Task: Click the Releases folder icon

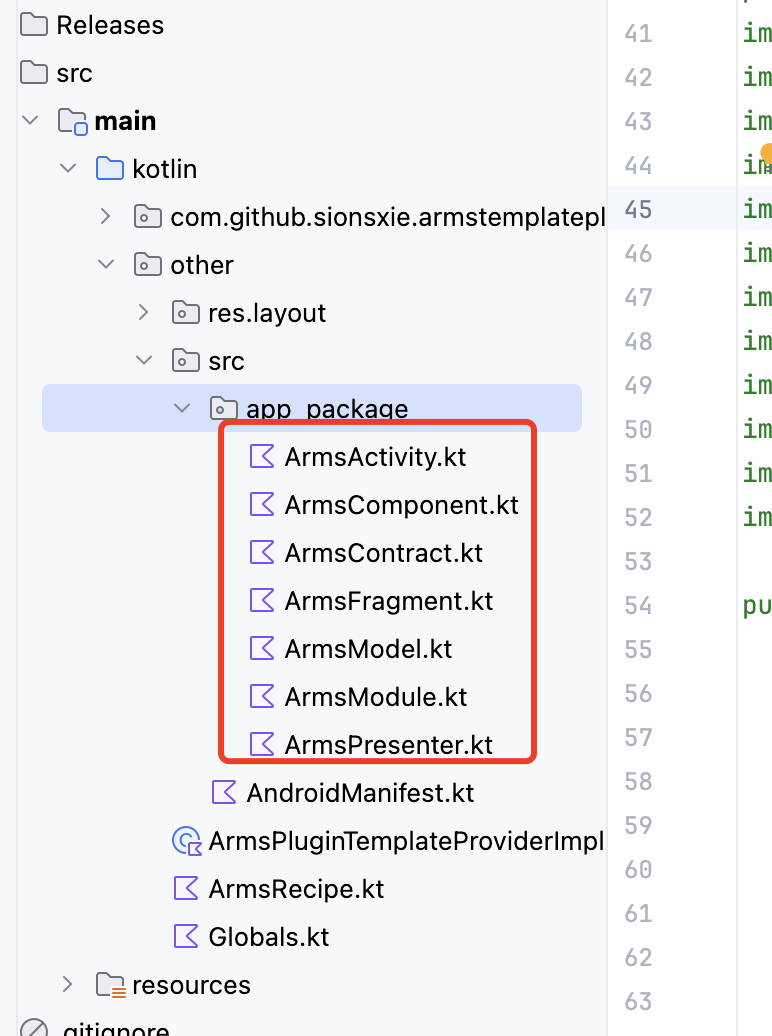Action: (34, 25)
